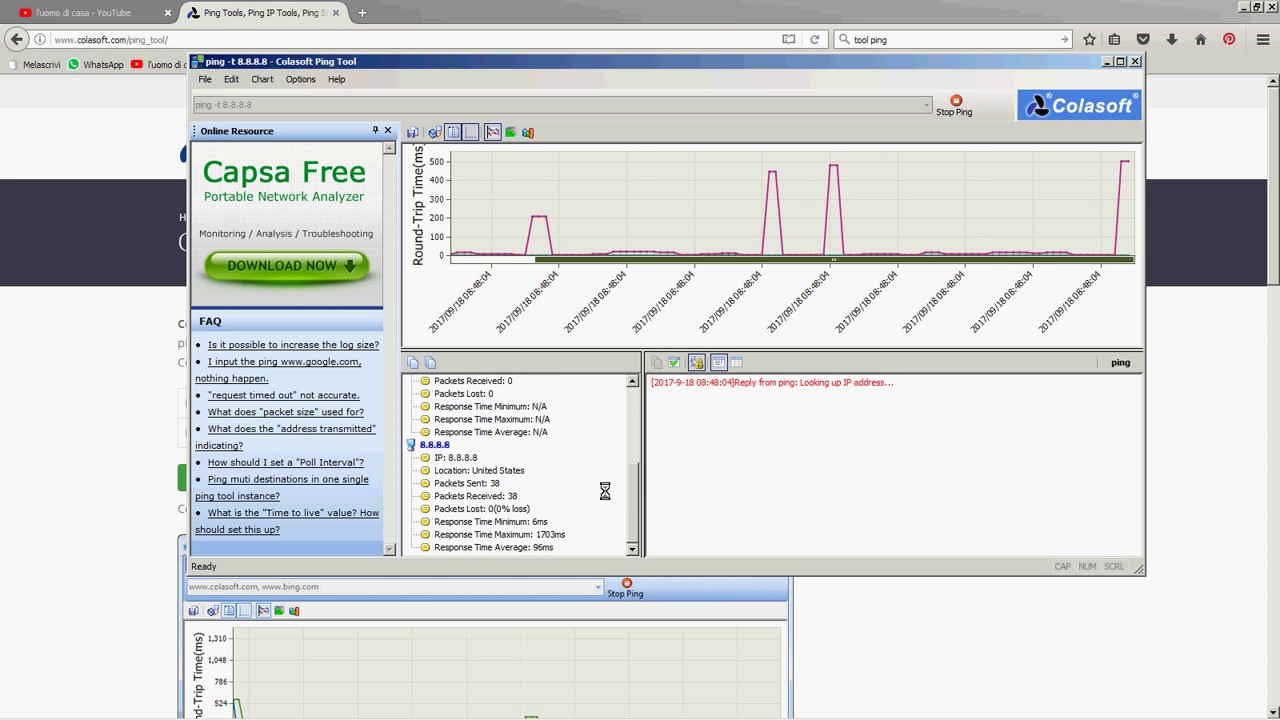Image resolution: width=1280 pixels, height=720 pixels.
Task: Pin the Online Resource panel
Action: (375, 131)
